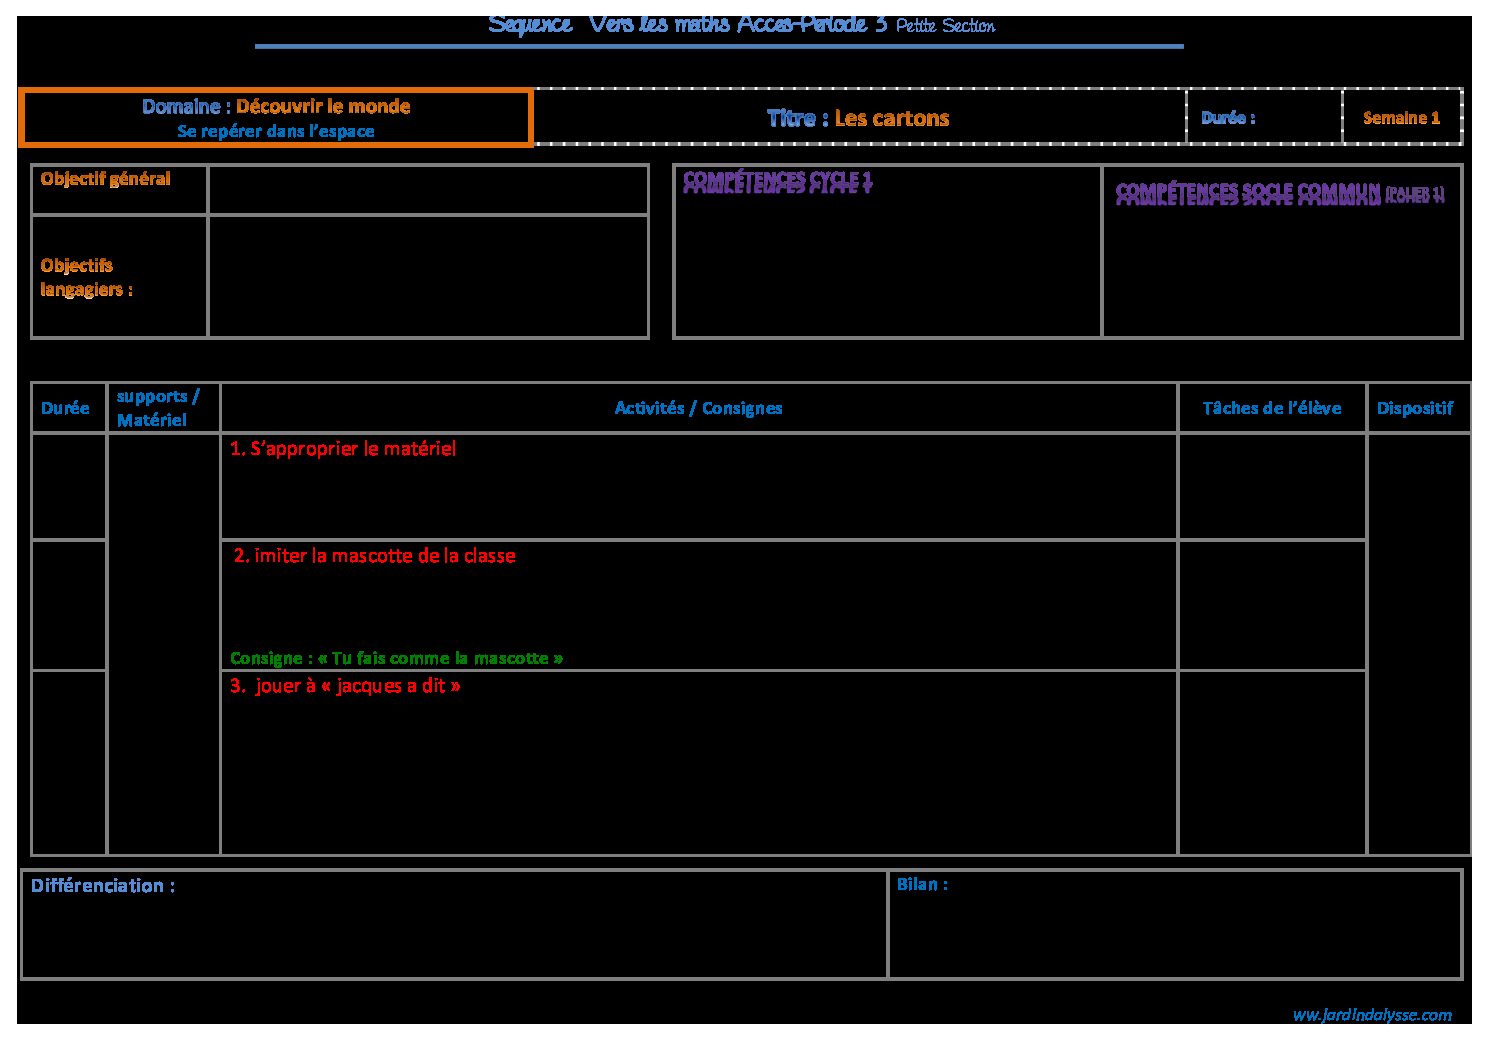
Task: Click activity '2. imiter la mascotte de la classe'
Action: pyautogui.click(x=374, y=556)
